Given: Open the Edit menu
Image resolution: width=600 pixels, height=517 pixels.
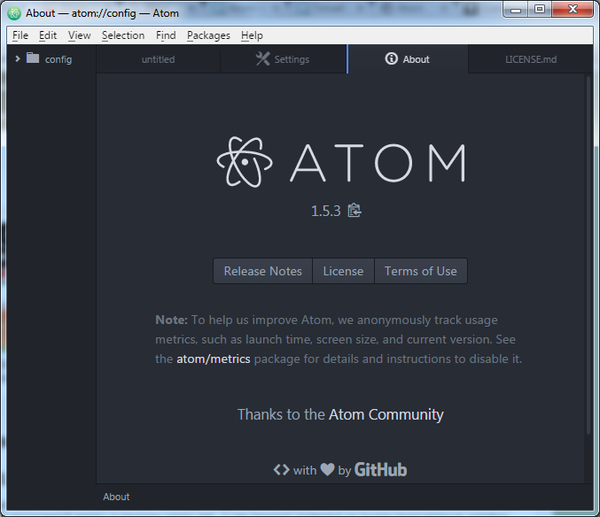Looking at the screenshot, I should (x=48, y=35).
